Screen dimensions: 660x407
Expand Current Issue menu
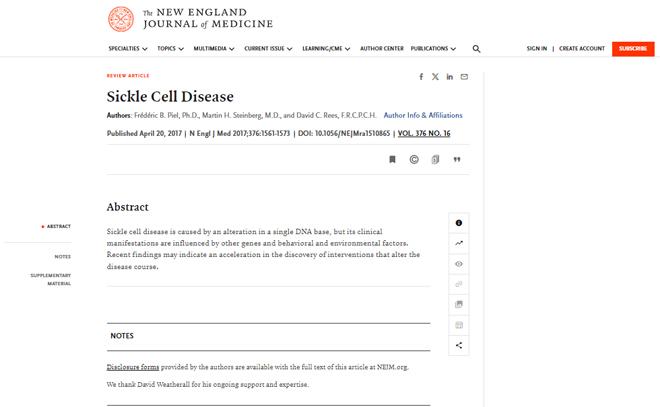tap(268, 49)
